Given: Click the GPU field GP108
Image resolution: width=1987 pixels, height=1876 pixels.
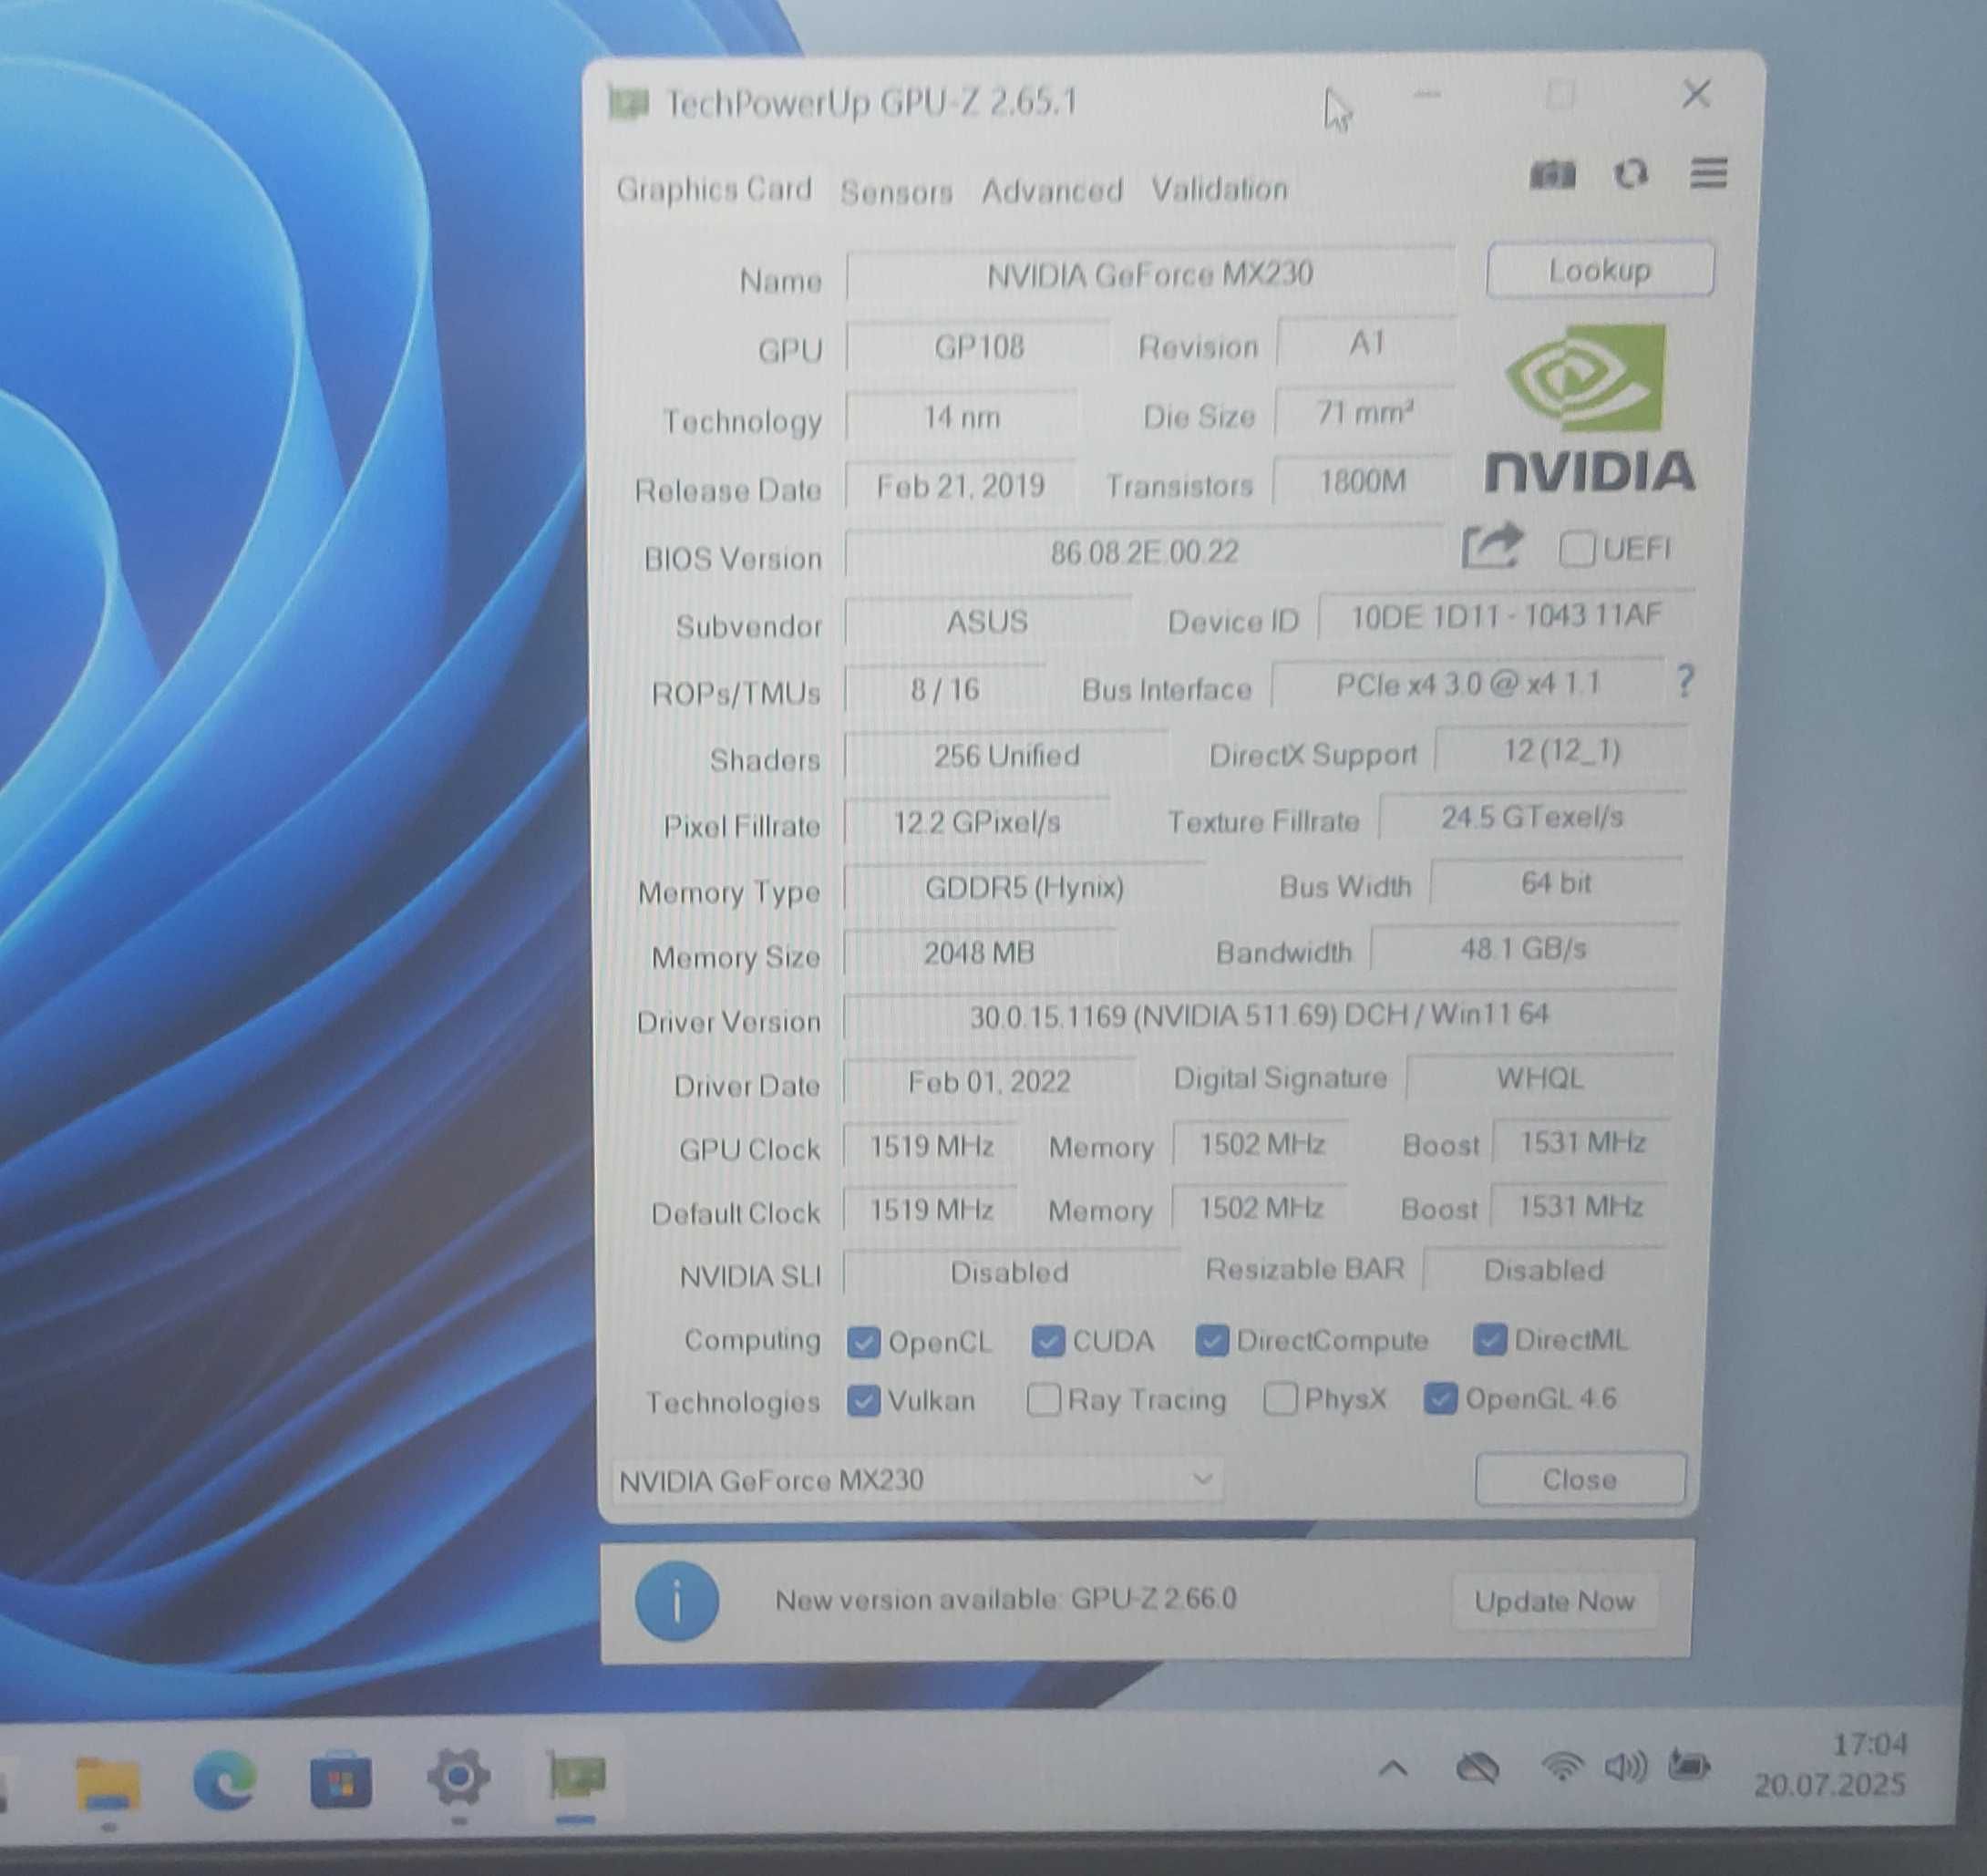Looking at the screenshot, I should tap(978, 347).
